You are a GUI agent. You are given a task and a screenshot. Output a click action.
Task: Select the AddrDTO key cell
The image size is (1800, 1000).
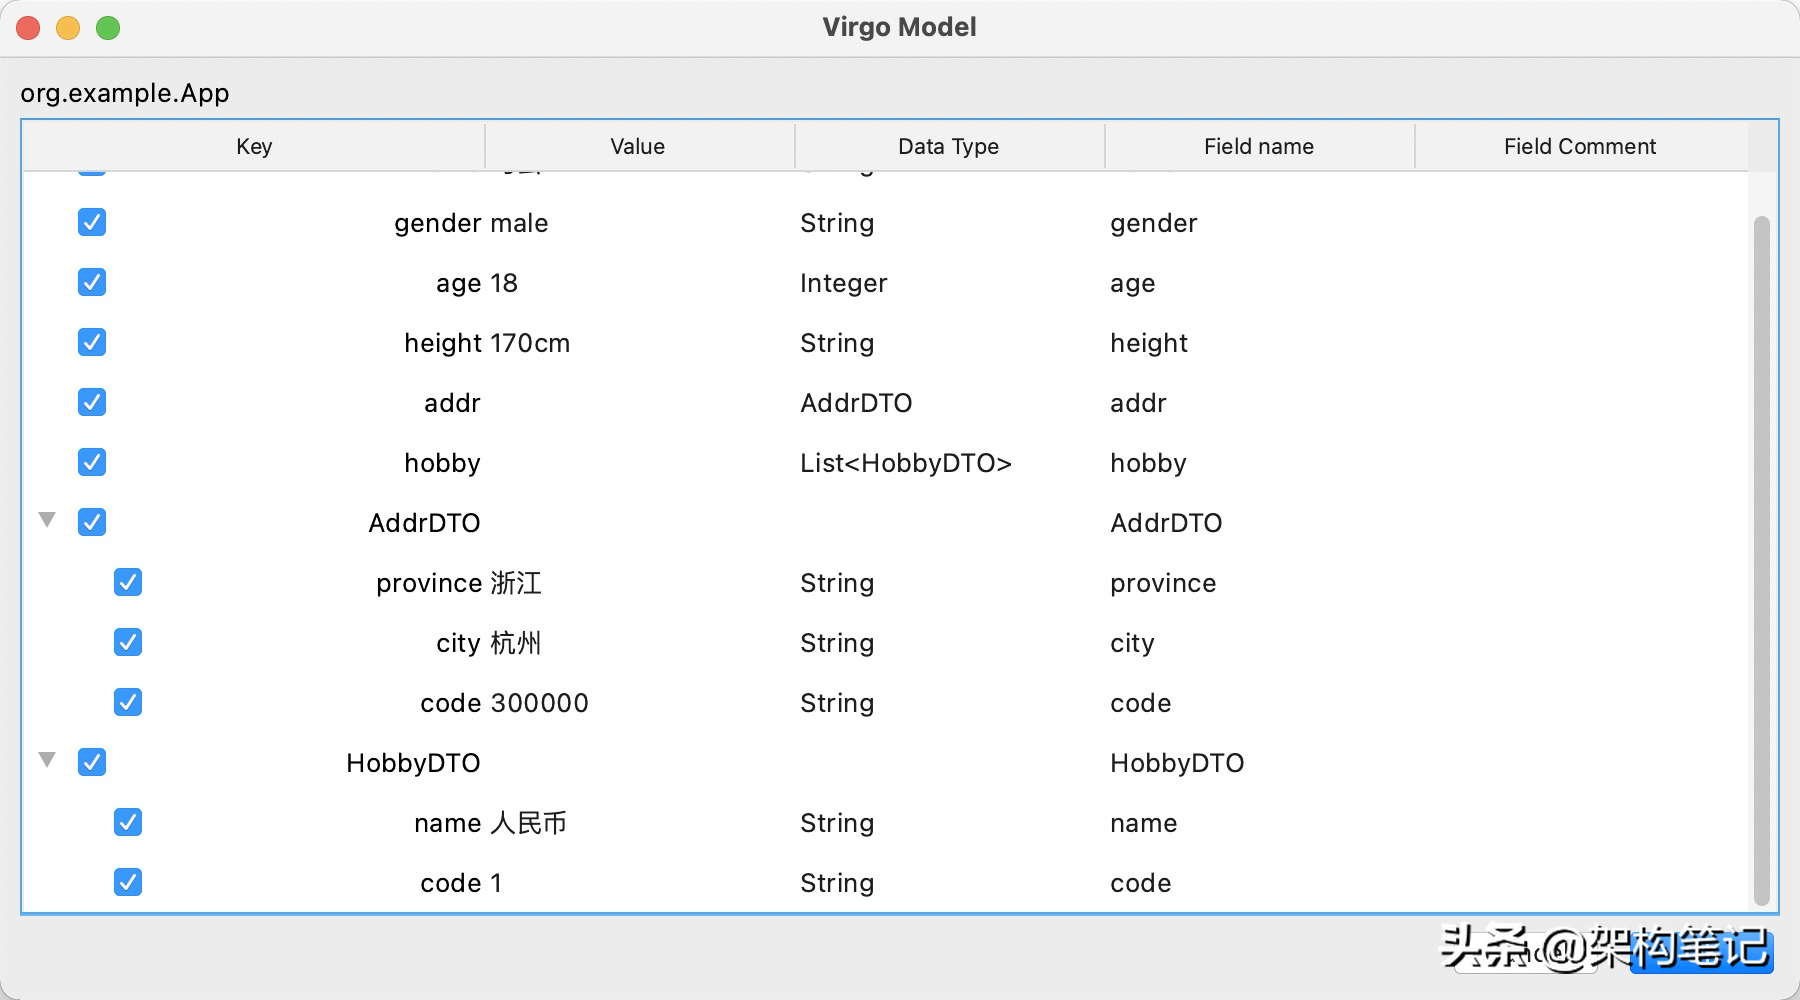[x=424, y=523]
